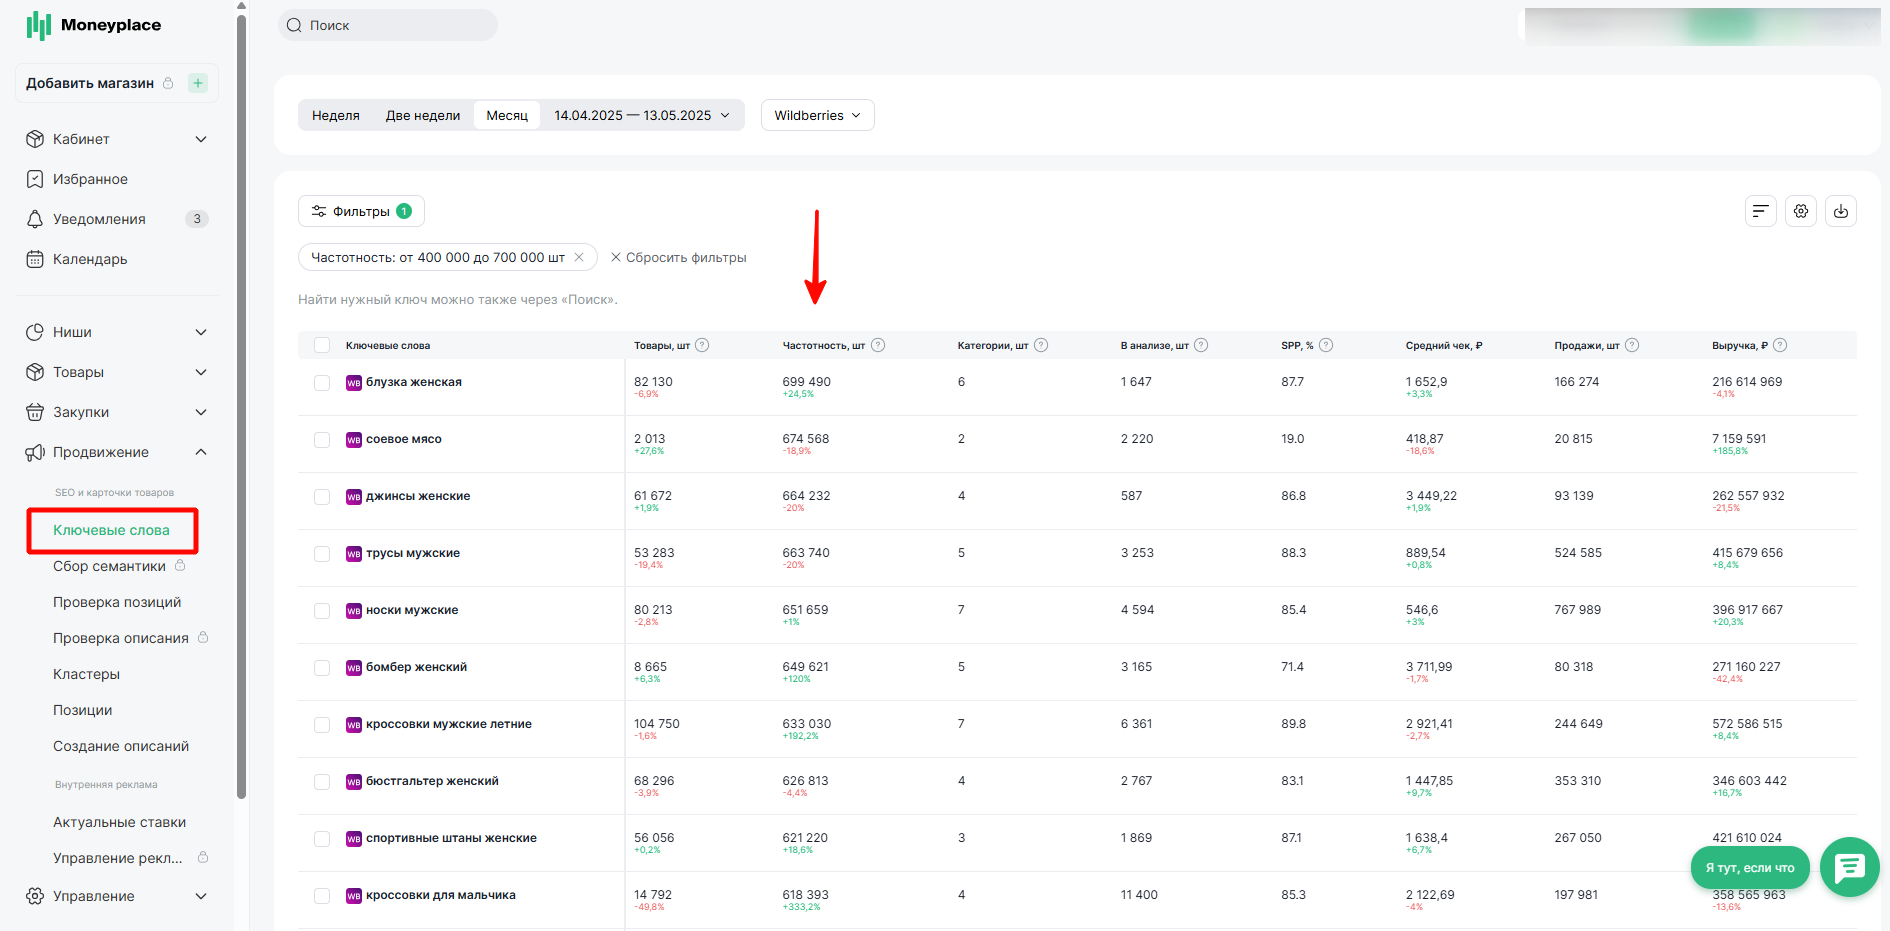Switch period to Неделя tab
The width and height of the screenshot is (1890, 931).
point(335,115)
